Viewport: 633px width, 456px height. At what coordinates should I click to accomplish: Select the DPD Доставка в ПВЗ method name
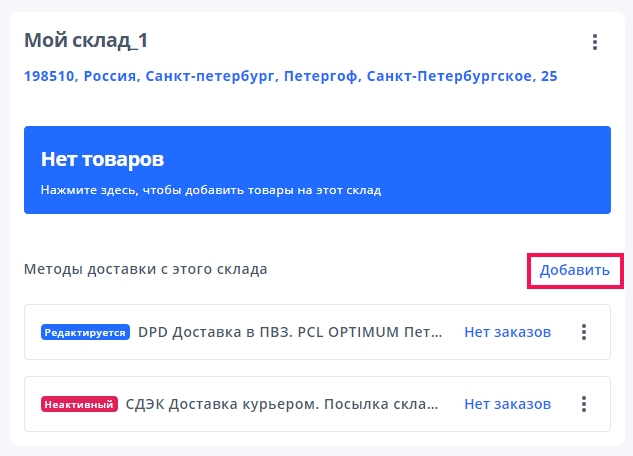pos(290,332)
